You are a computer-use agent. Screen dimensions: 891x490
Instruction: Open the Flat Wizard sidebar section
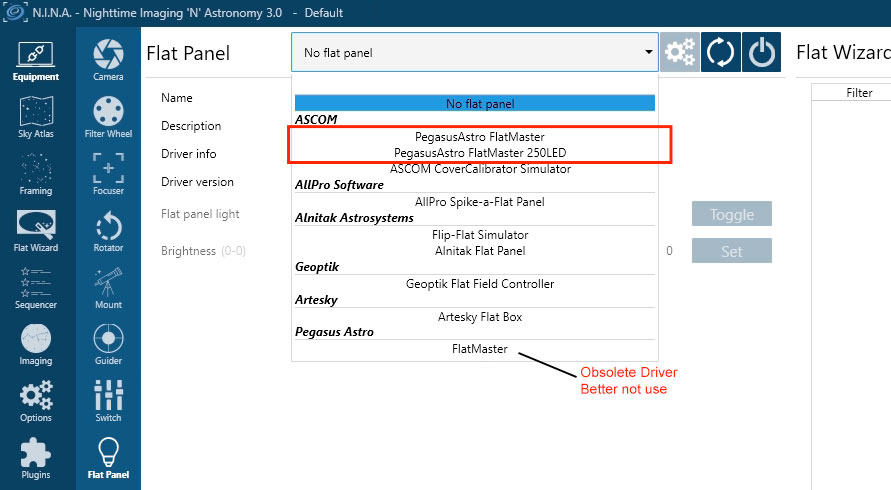coord(36,231)
